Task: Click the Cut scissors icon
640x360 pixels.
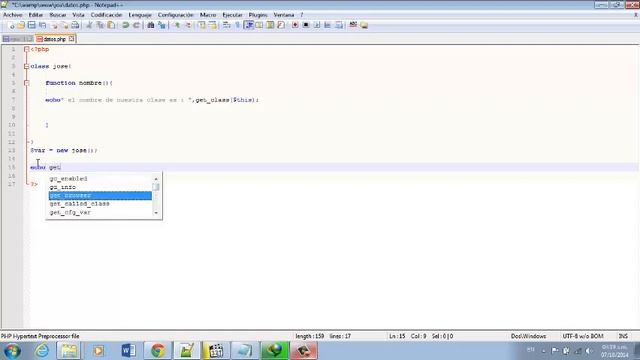Action: point(89,25)
